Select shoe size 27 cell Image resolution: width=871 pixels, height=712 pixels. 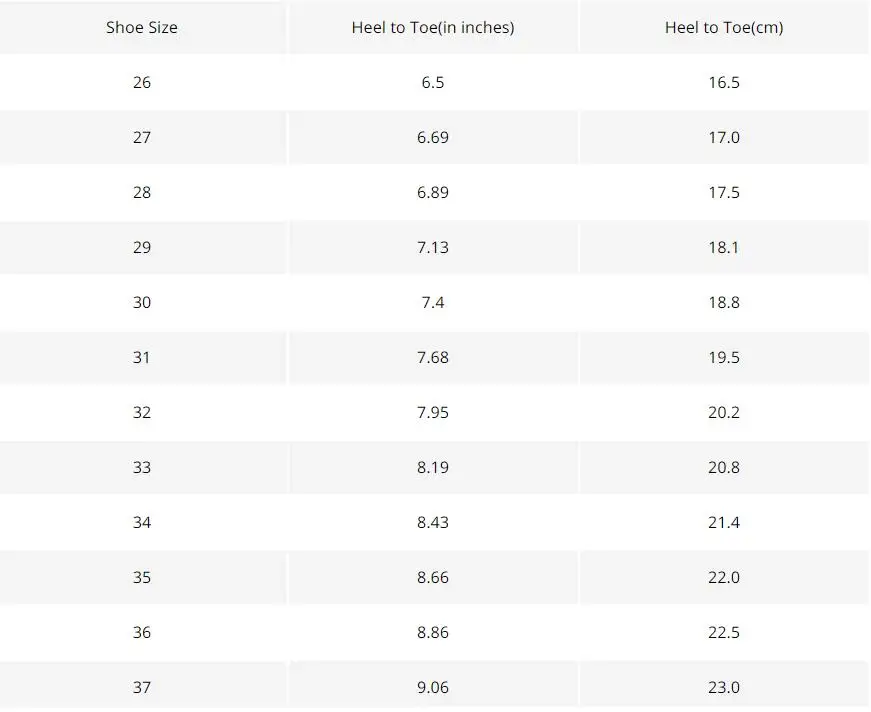tap(142, 137)
